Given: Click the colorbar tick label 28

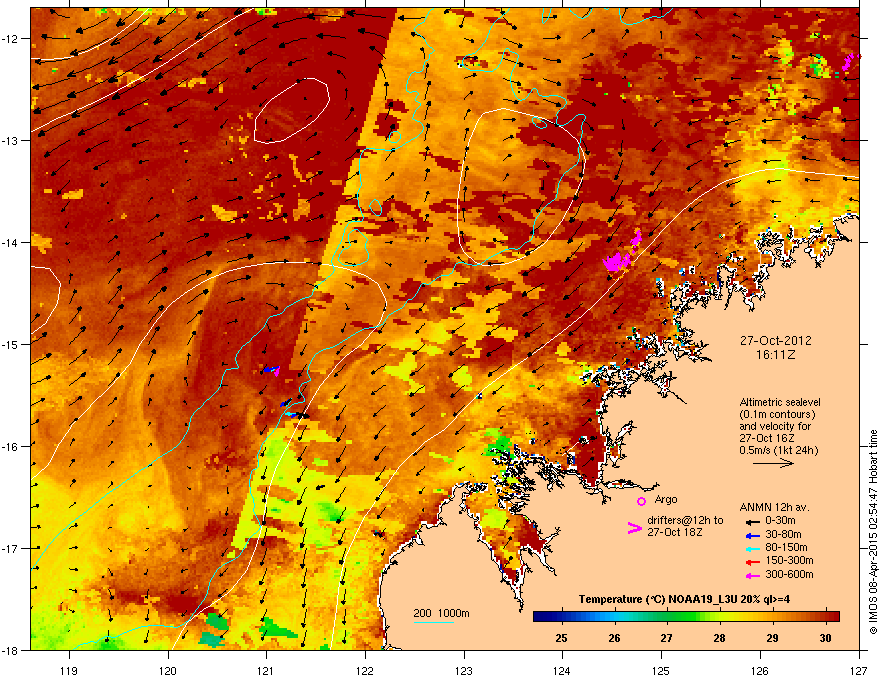Looking at the screenshot, I should click(x=719, y=638).
